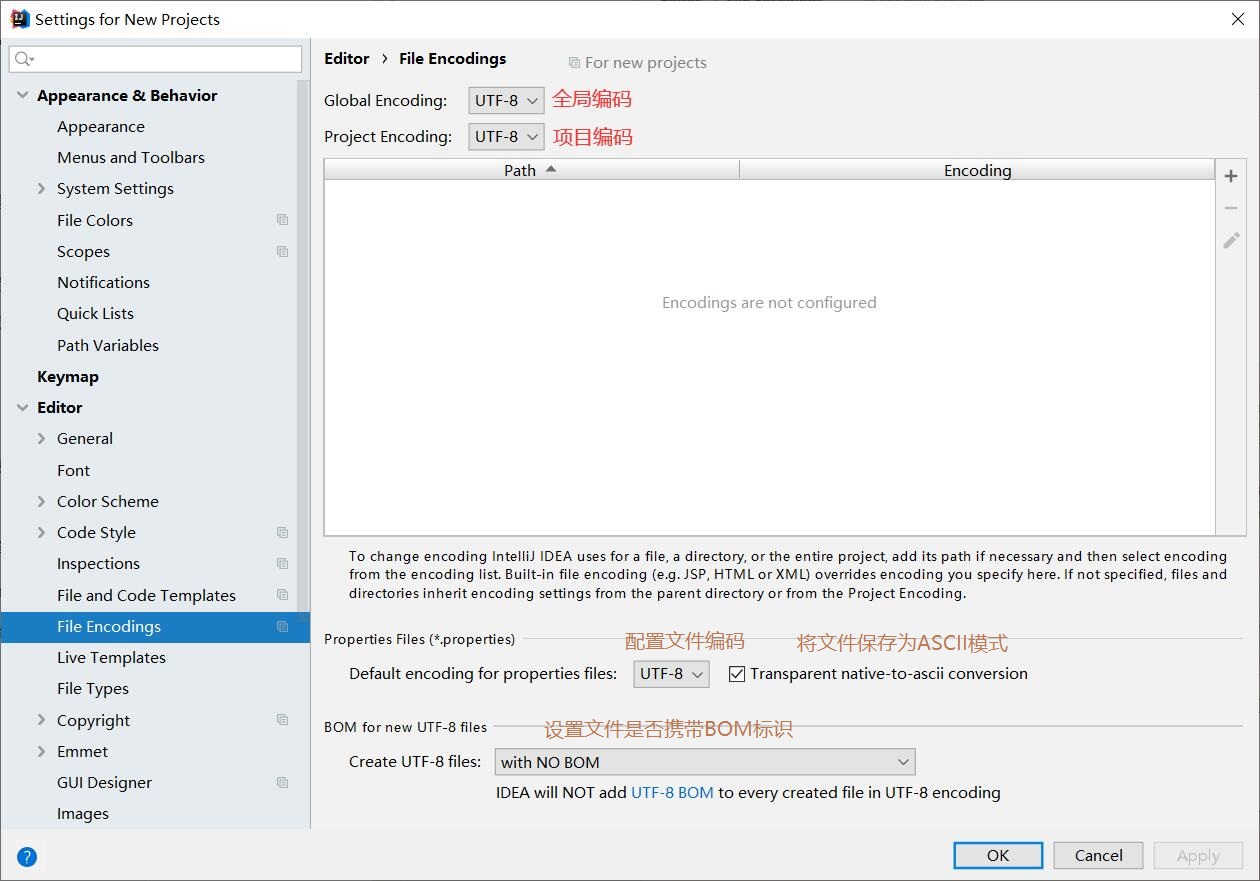Click the Cancel button
The image size is (1260, 881).
[1099, 855]
